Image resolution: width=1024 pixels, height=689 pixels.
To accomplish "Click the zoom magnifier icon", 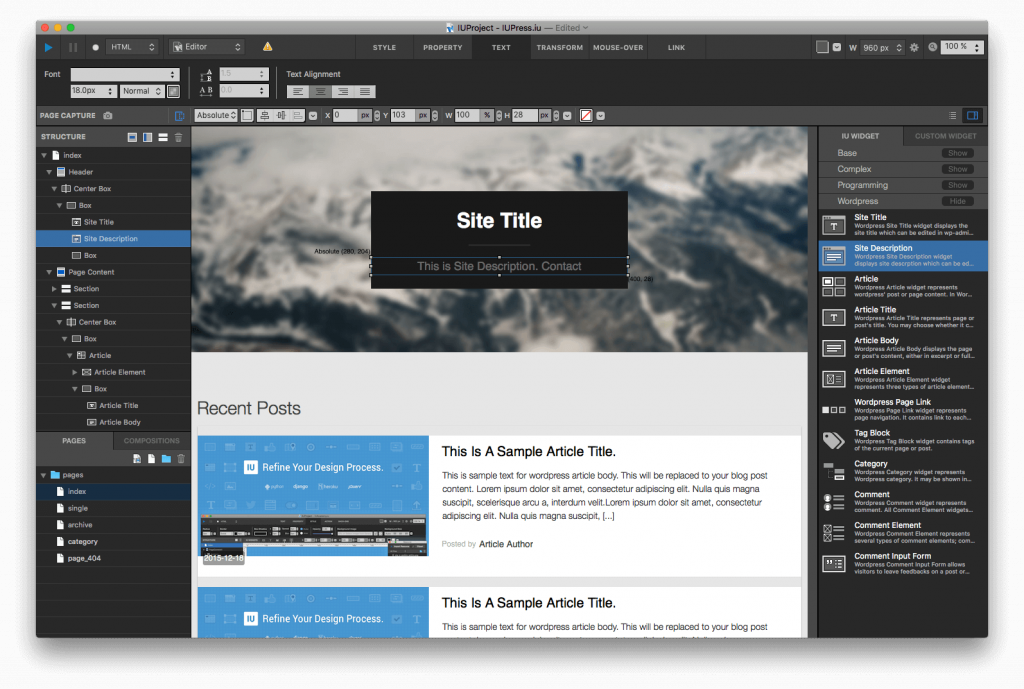I will pos(933,47).
